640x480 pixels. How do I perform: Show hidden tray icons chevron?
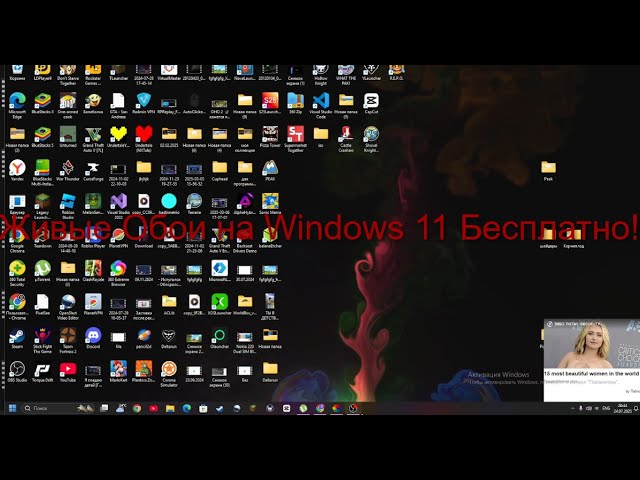pos(572,408)
